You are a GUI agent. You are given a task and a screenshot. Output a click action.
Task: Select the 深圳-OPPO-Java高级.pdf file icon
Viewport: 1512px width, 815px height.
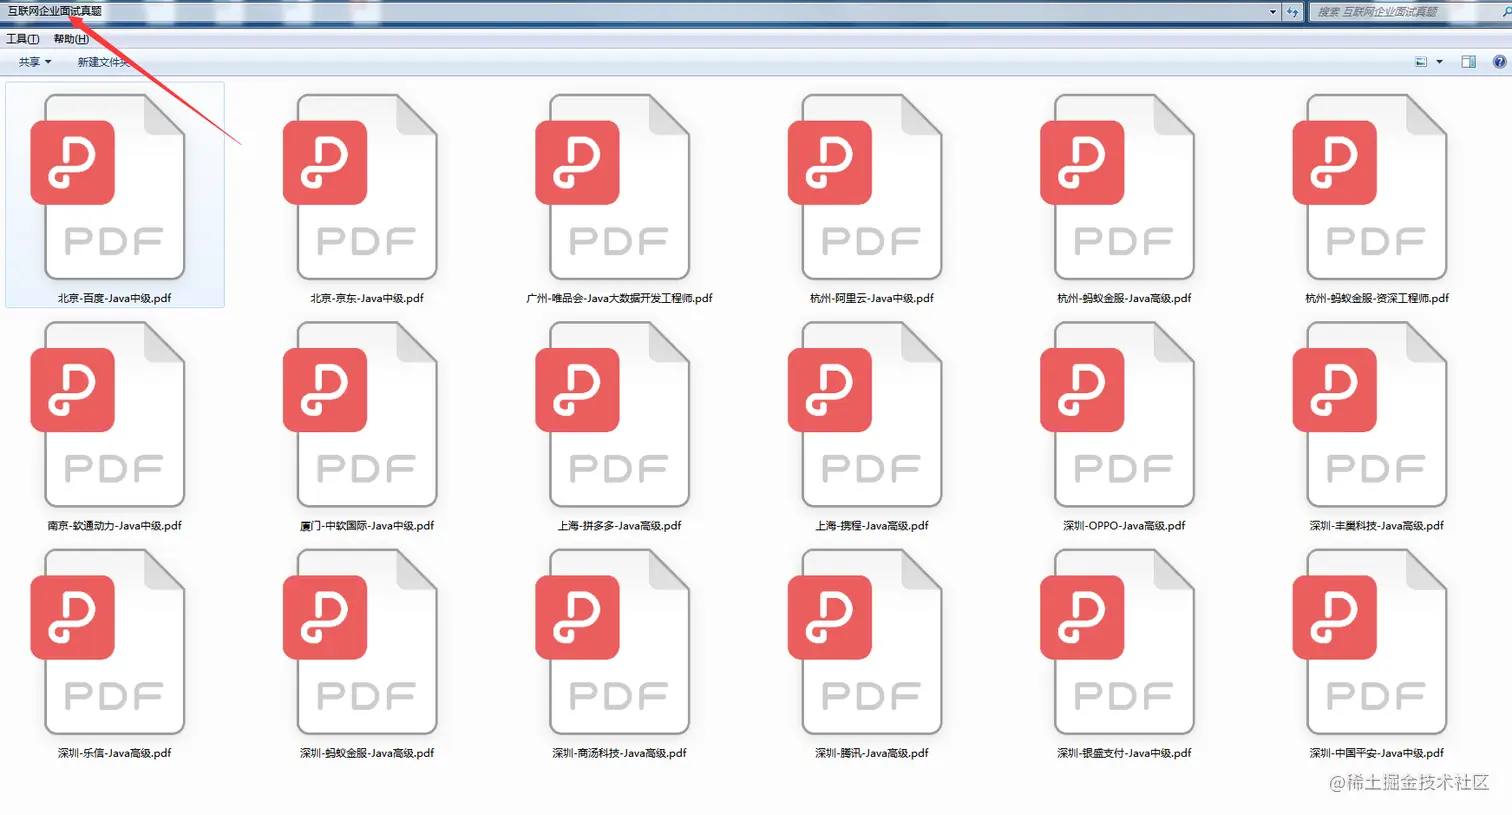1117,414
